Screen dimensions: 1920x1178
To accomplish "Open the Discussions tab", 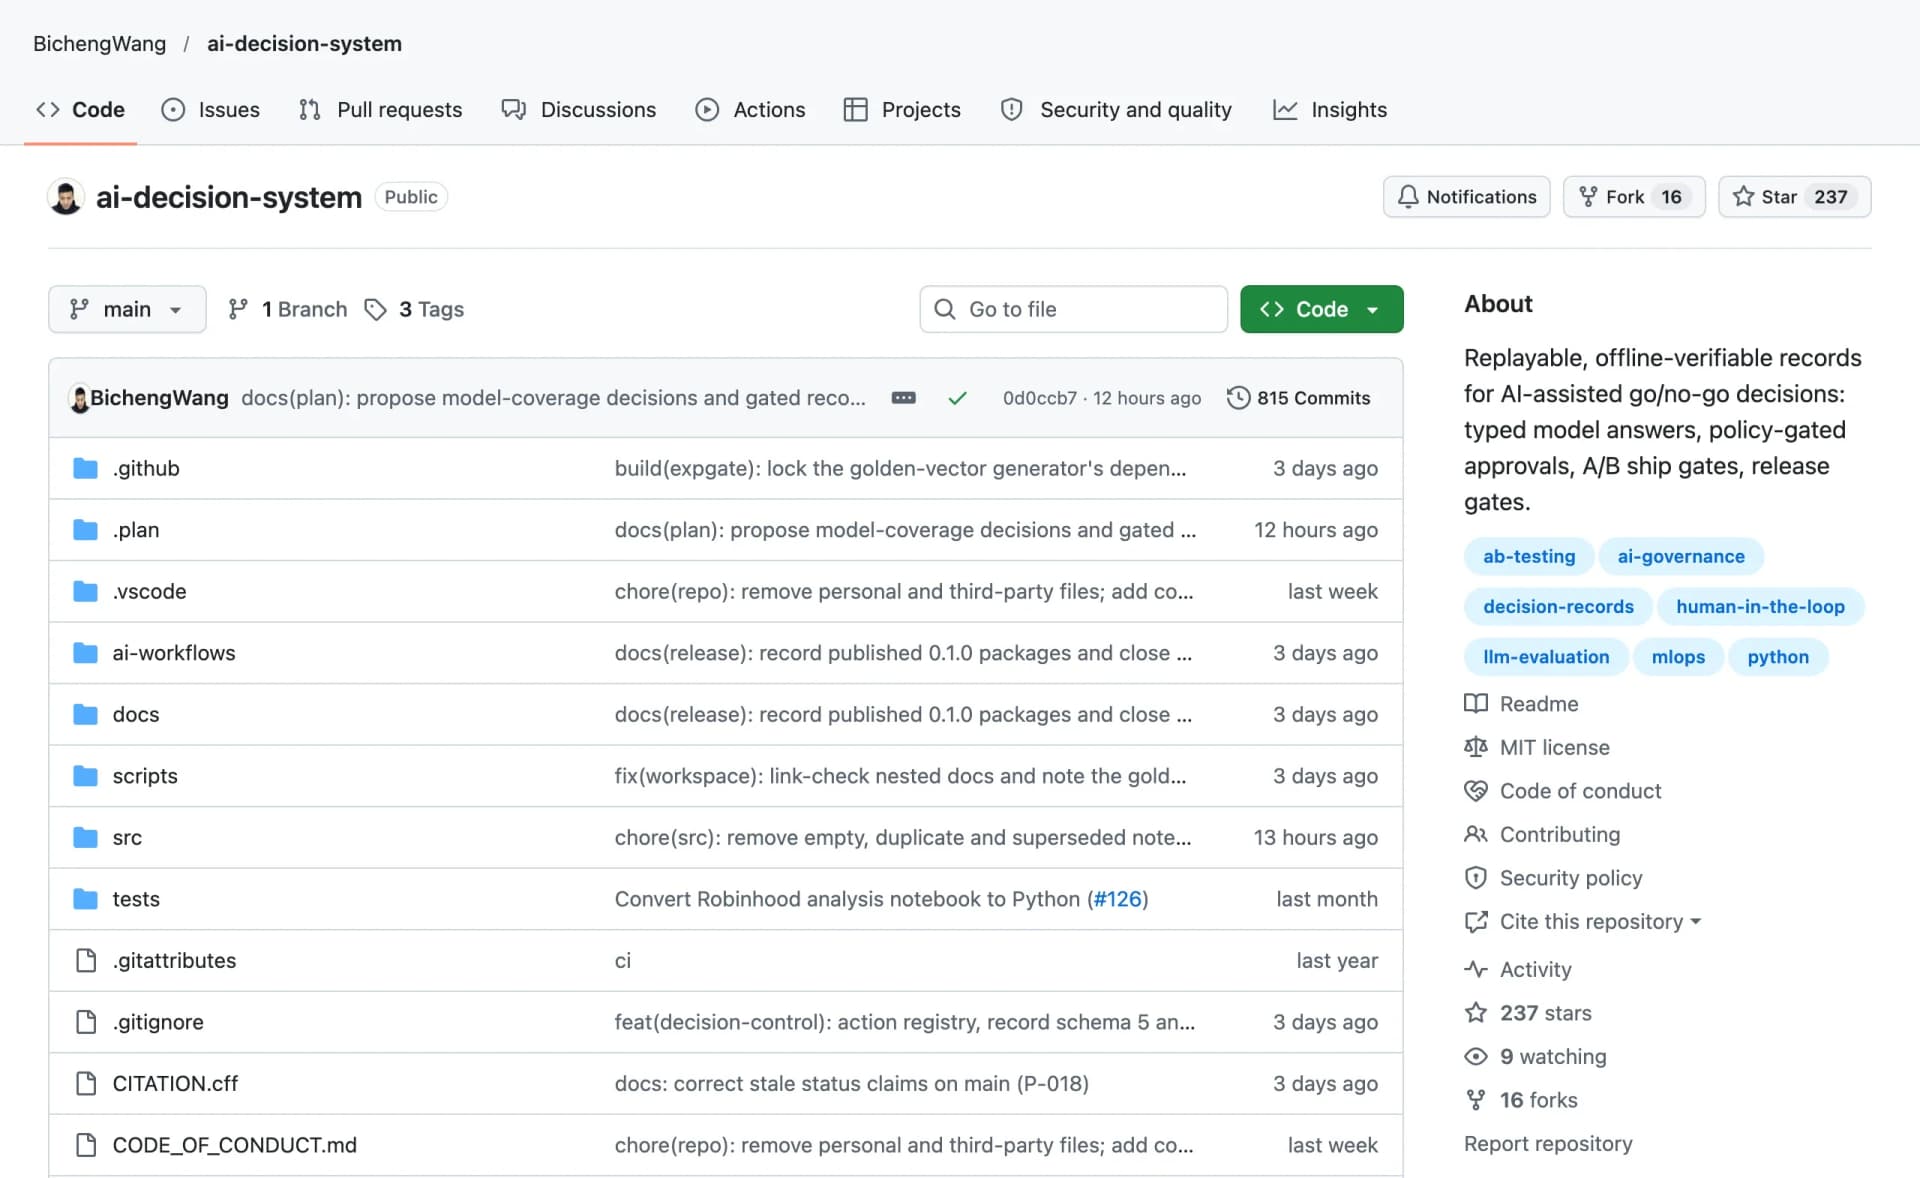I will tap(579, 110).
